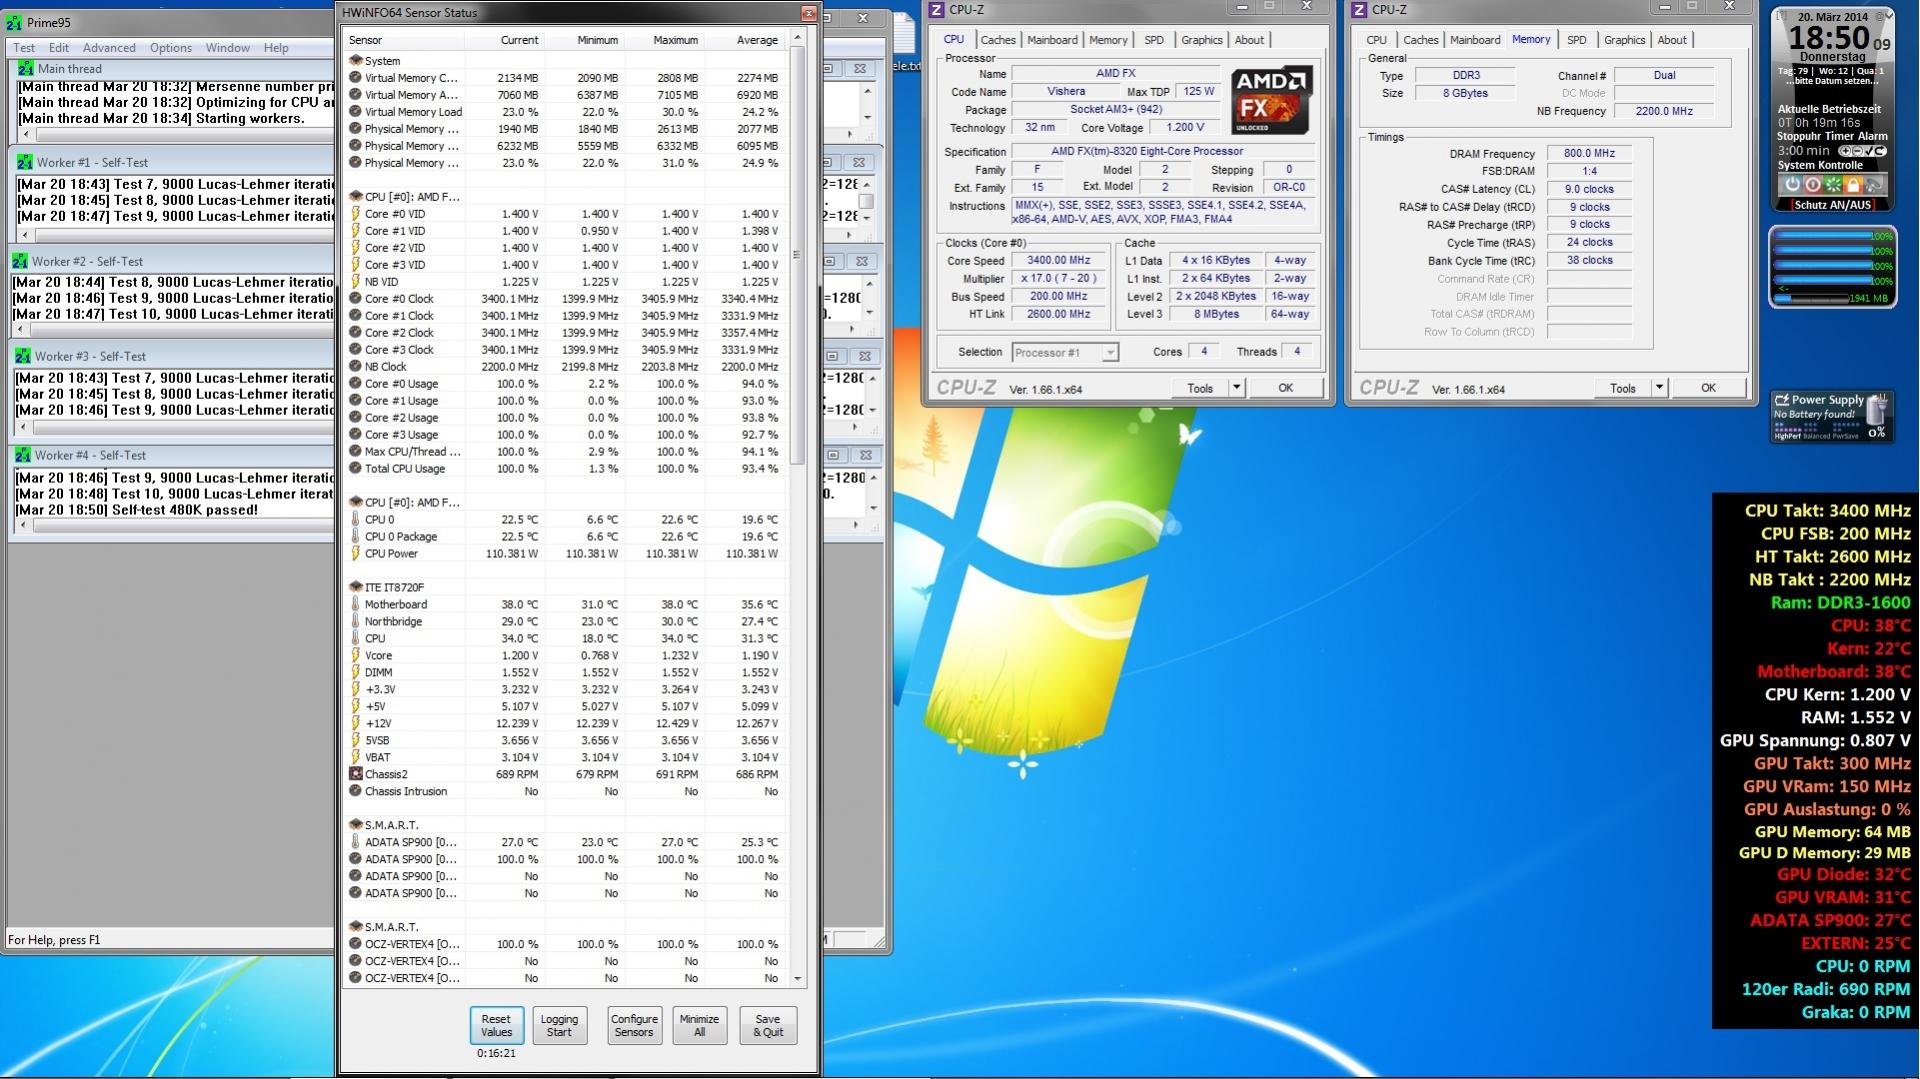Click the Chassis2 fan icon

point(355,774)
